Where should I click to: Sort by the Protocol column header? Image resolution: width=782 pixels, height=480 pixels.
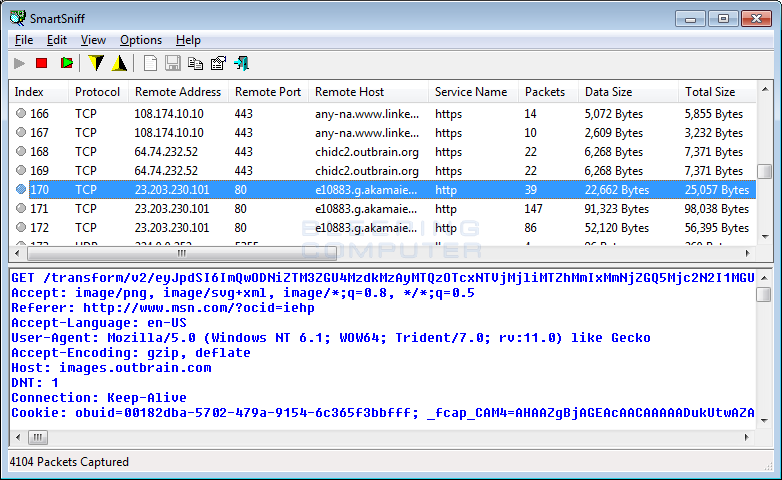pyautogui.click(x=98, y=92)
